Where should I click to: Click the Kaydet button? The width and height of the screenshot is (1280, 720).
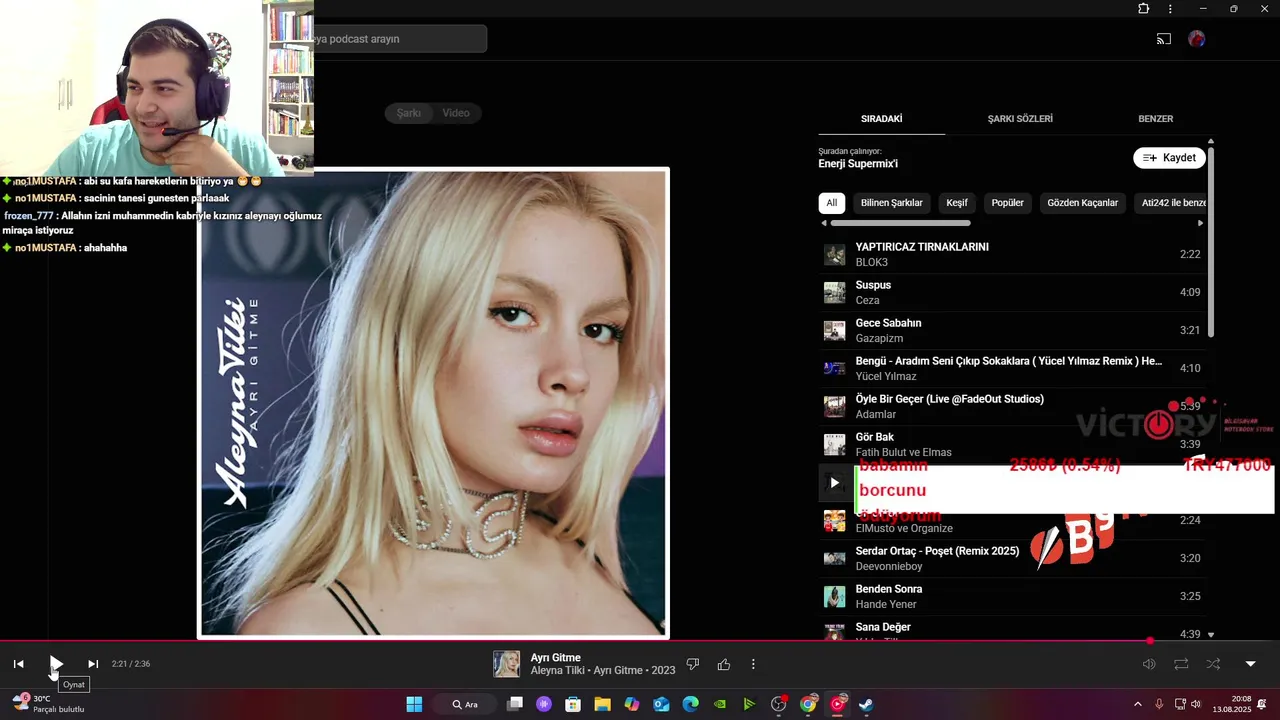pyautogui.click(x=1169, y=158)
